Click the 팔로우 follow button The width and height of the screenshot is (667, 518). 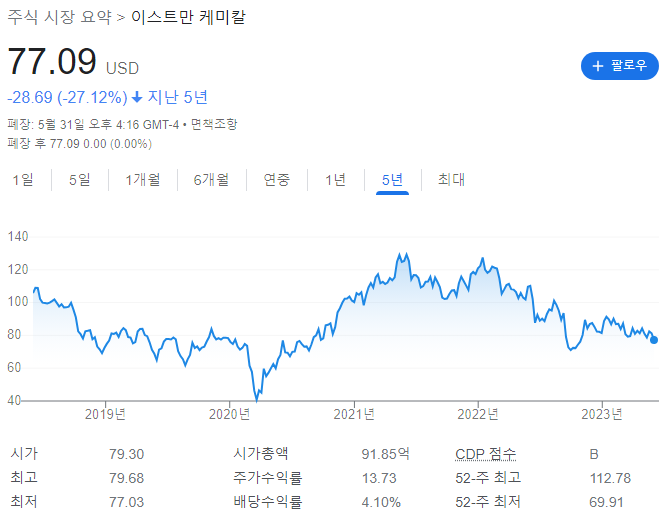point(619,66)
